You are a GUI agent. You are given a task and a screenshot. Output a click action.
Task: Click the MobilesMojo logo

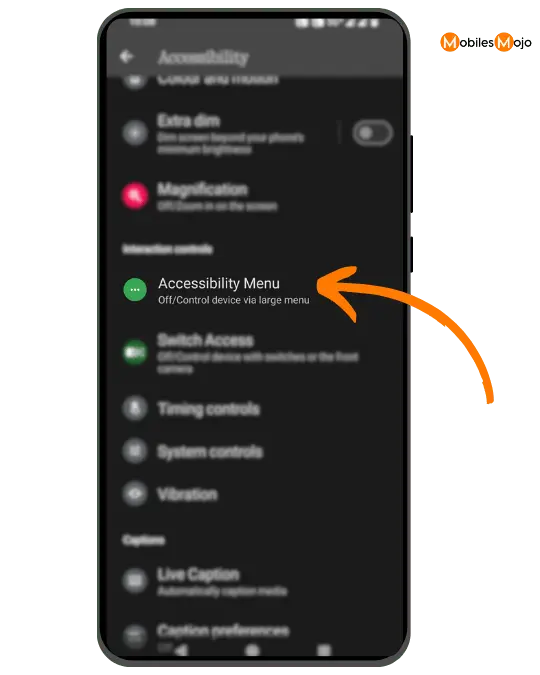click(486, 42)
